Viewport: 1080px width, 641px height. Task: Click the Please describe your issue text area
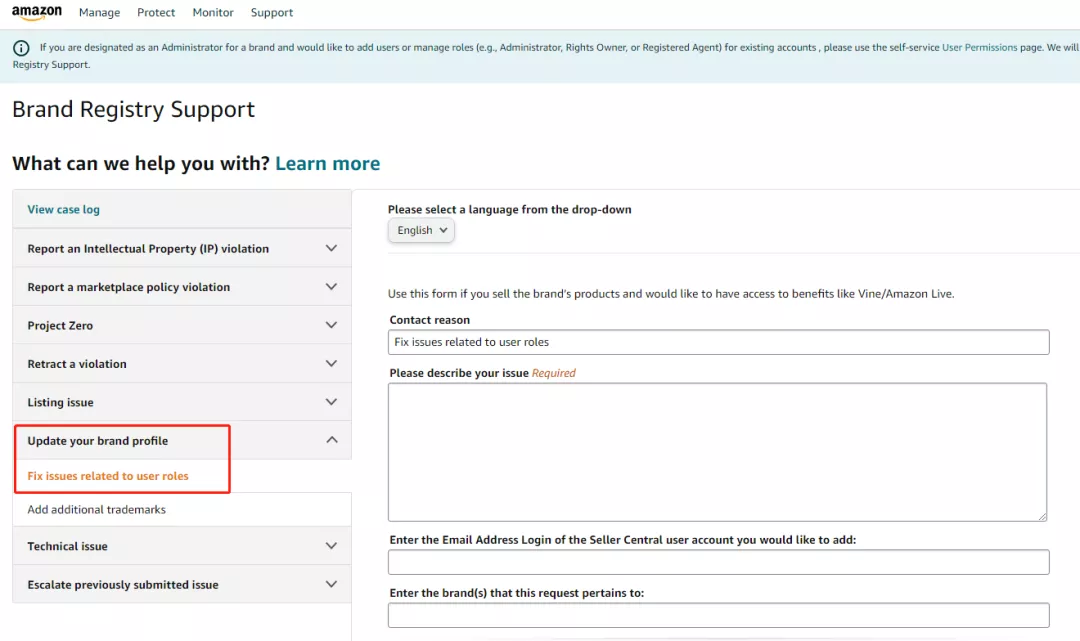click(717, 451)
